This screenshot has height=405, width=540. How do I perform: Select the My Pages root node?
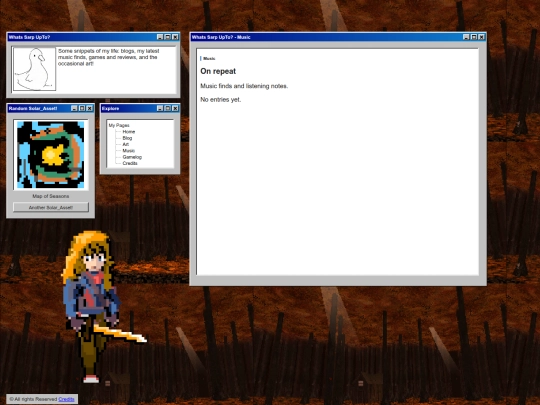(119, 125)
